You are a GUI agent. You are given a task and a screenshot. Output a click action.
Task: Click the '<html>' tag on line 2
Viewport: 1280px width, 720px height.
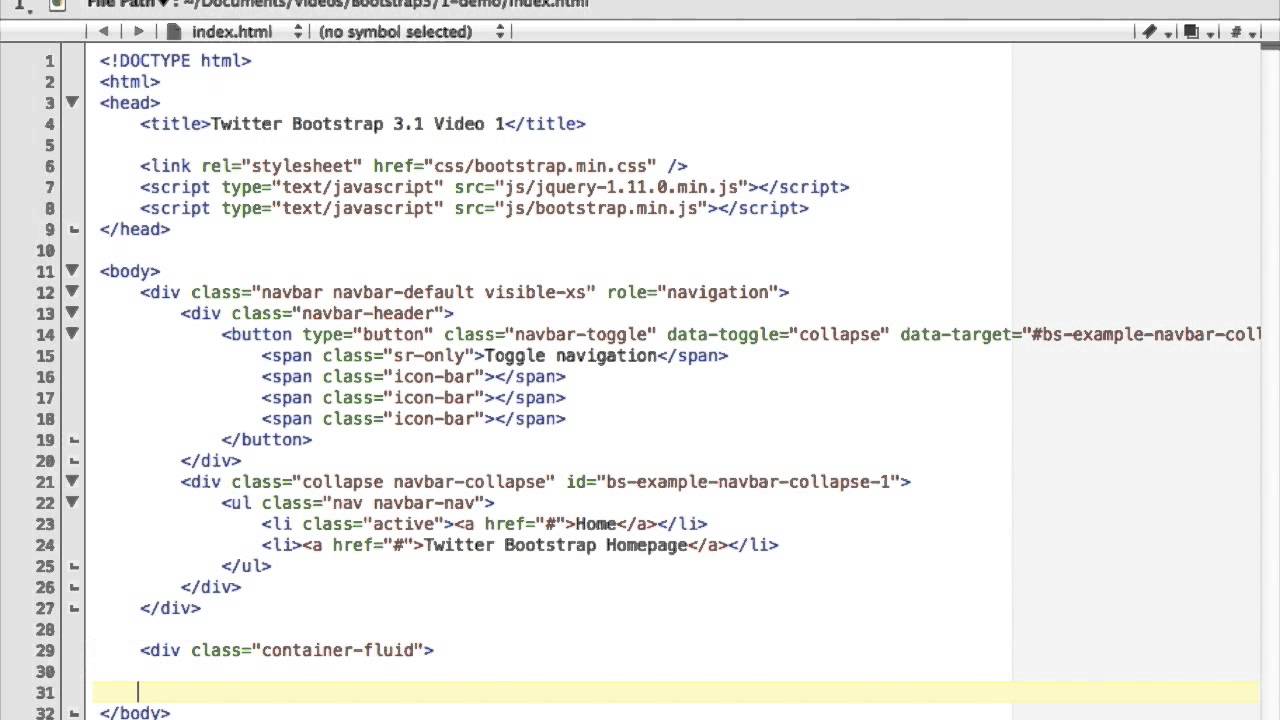tap(130, 82)
